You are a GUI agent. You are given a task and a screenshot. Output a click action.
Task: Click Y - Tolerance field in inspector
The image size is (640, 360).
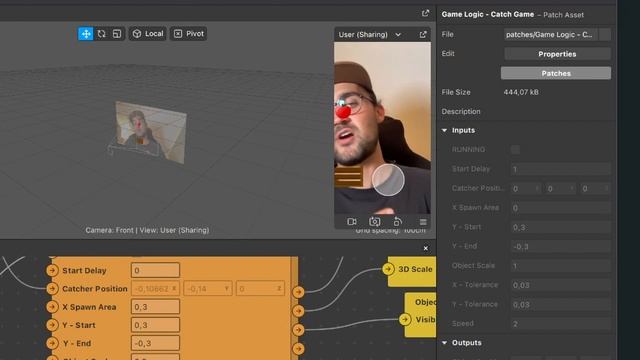click(x=560, y=304)
